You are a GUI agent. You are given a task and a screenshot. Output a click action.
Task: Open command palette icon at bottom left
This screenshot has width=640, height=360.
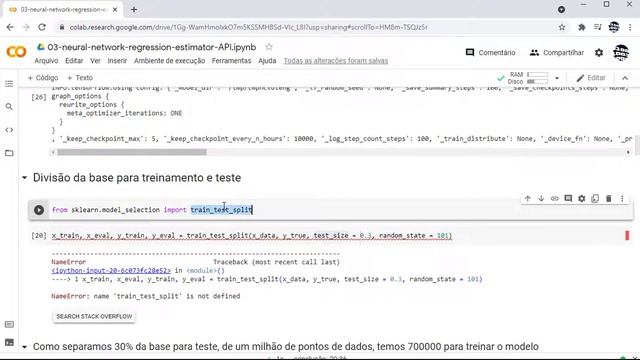coord(9,324)
